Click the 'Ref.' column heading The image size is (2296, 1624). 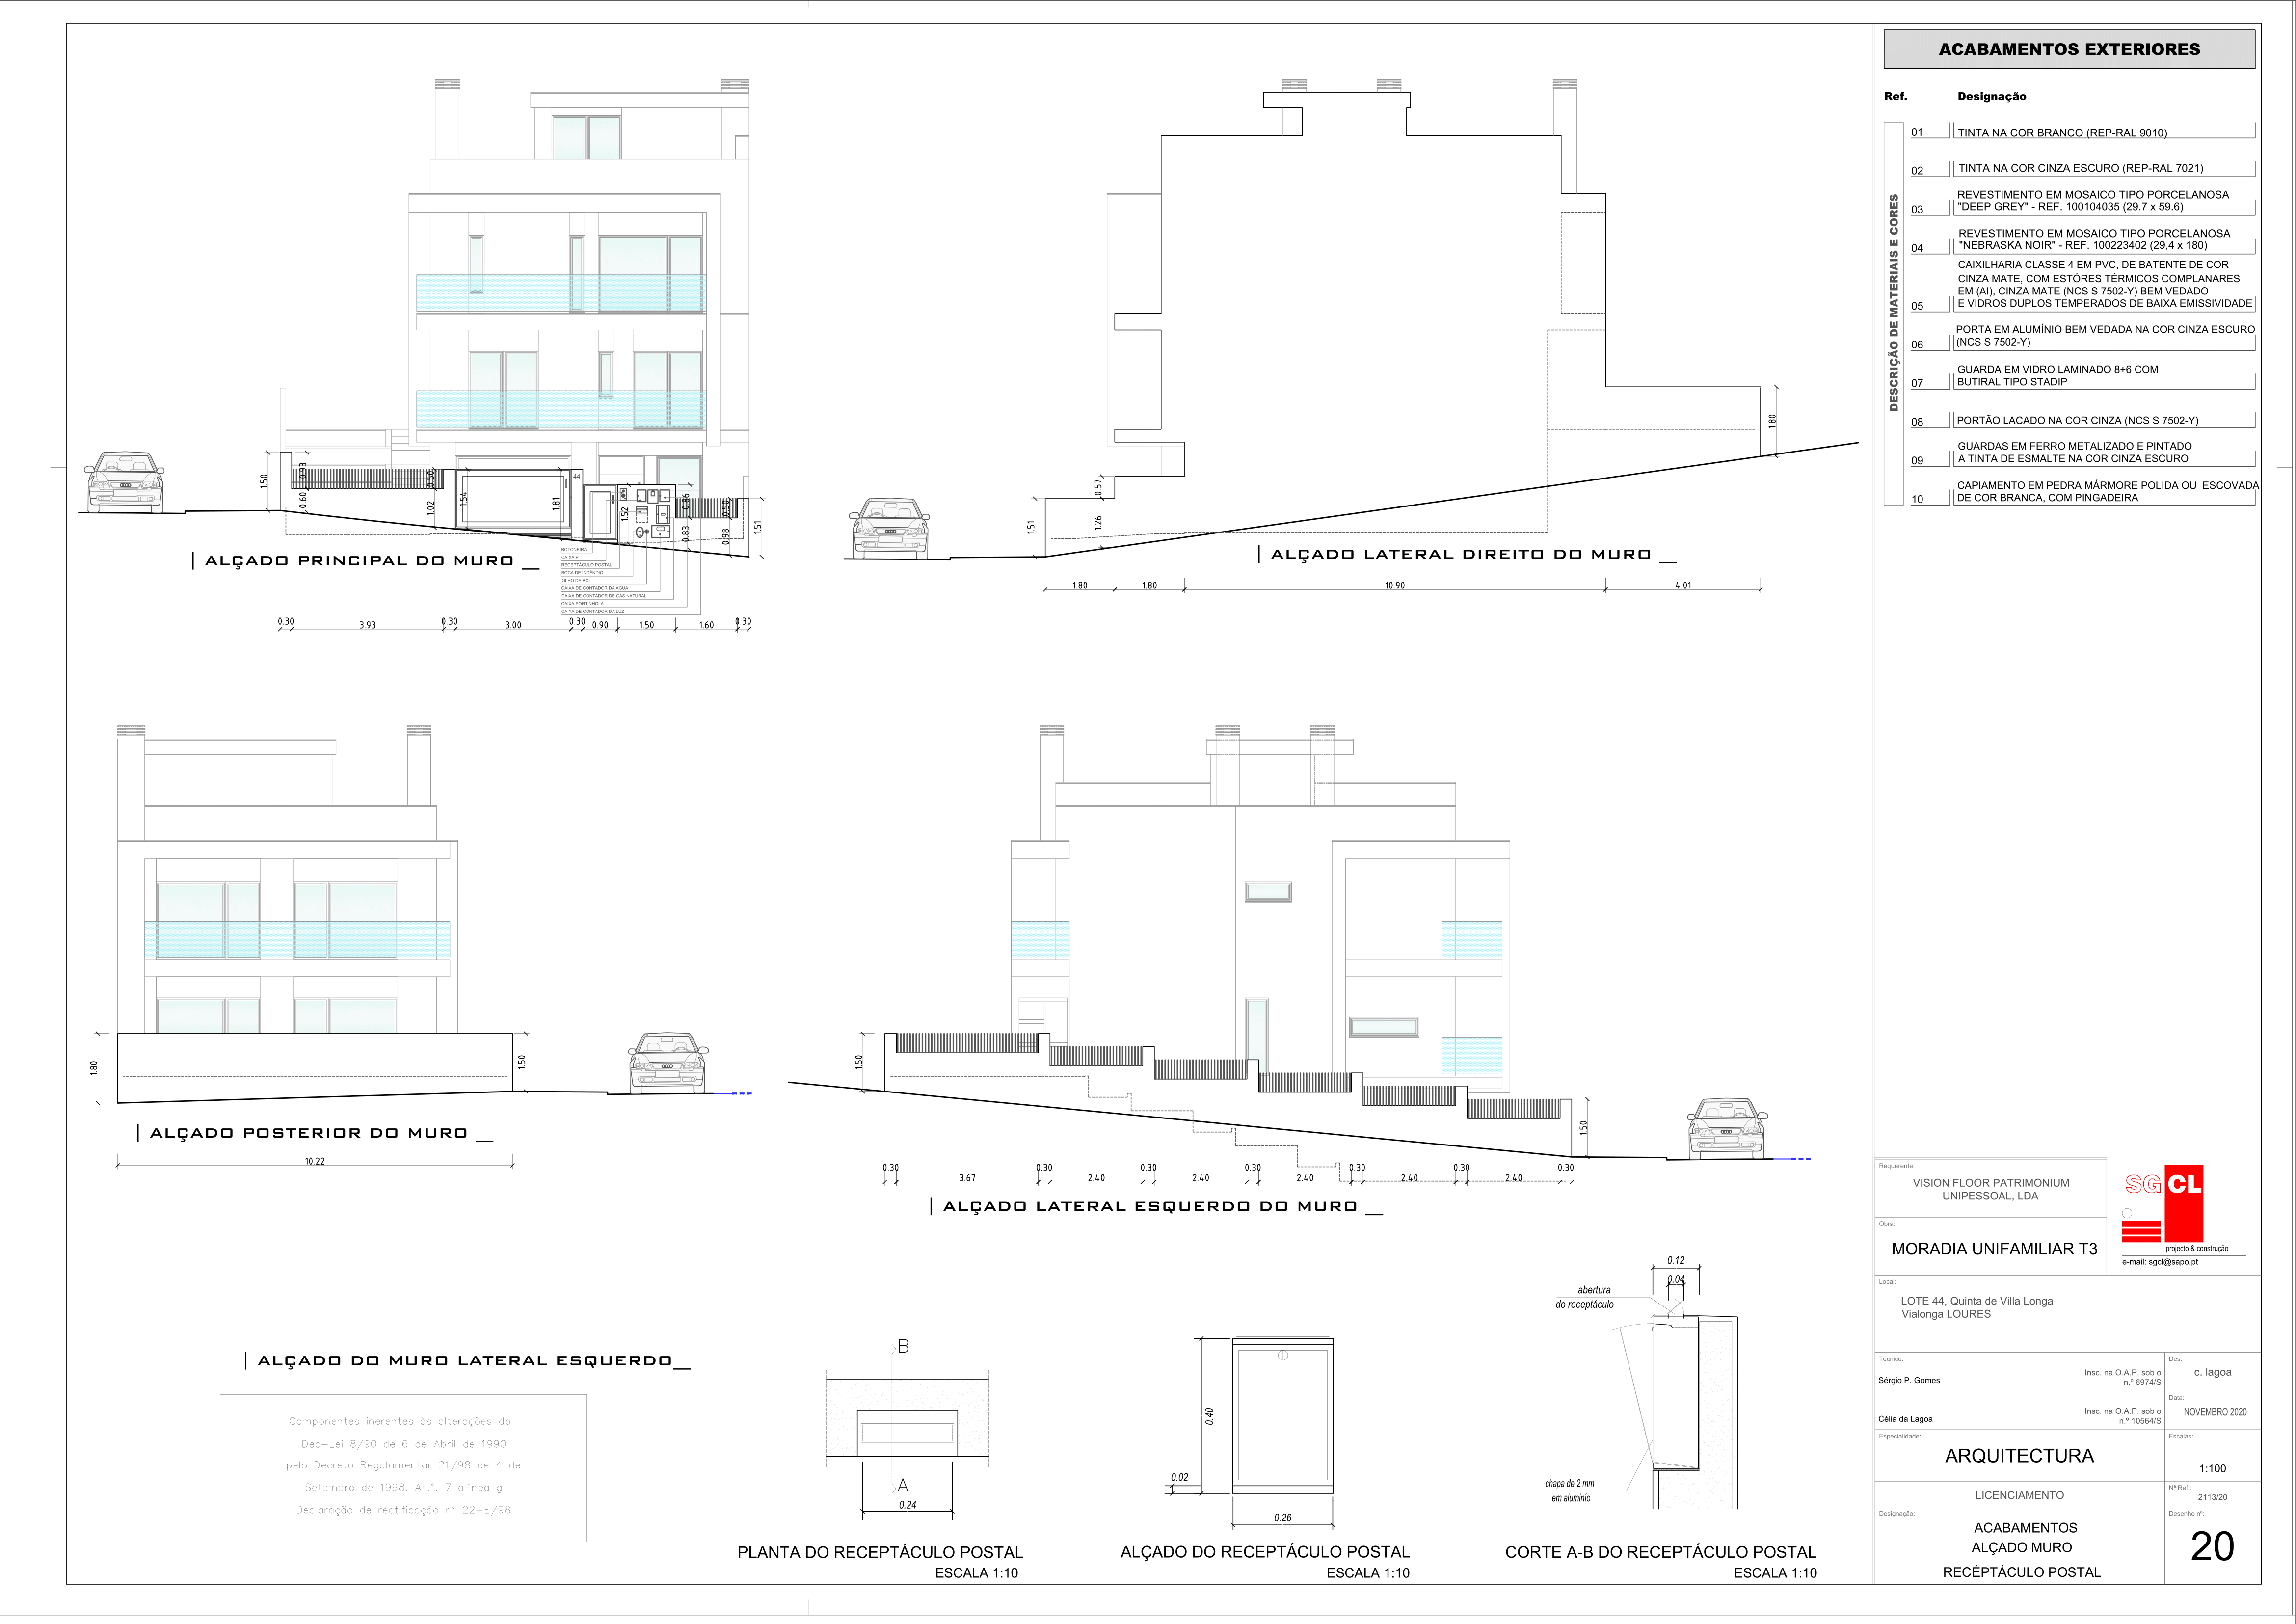pyautogui.click(x=1895, y=97)
